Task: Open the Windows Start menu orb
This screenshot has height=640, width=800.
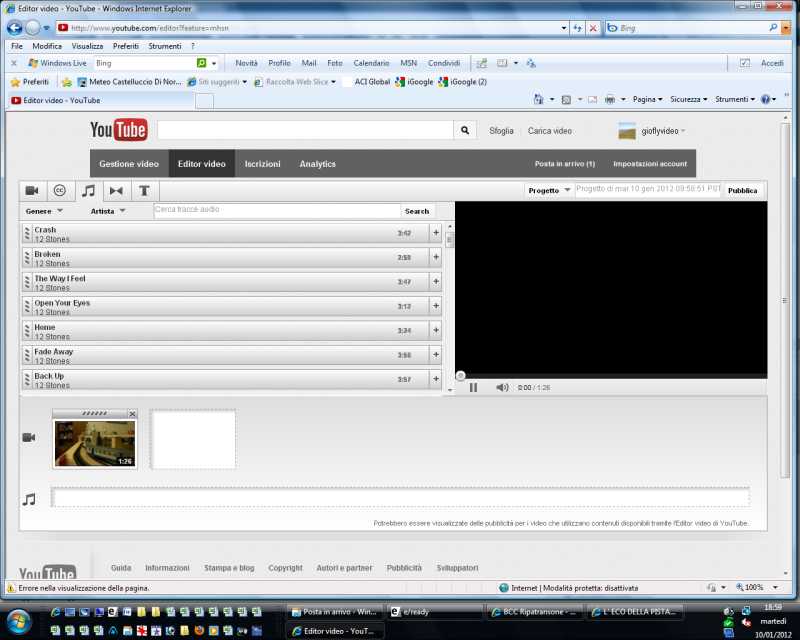Action: tap(18, 622)
